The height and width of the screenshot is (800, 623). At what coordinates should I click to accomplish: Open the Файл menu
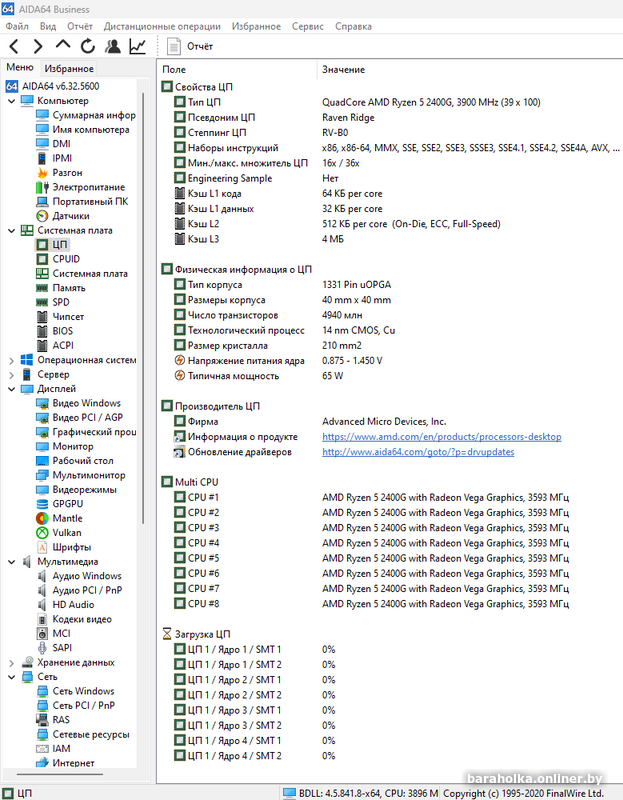[17, 26]
